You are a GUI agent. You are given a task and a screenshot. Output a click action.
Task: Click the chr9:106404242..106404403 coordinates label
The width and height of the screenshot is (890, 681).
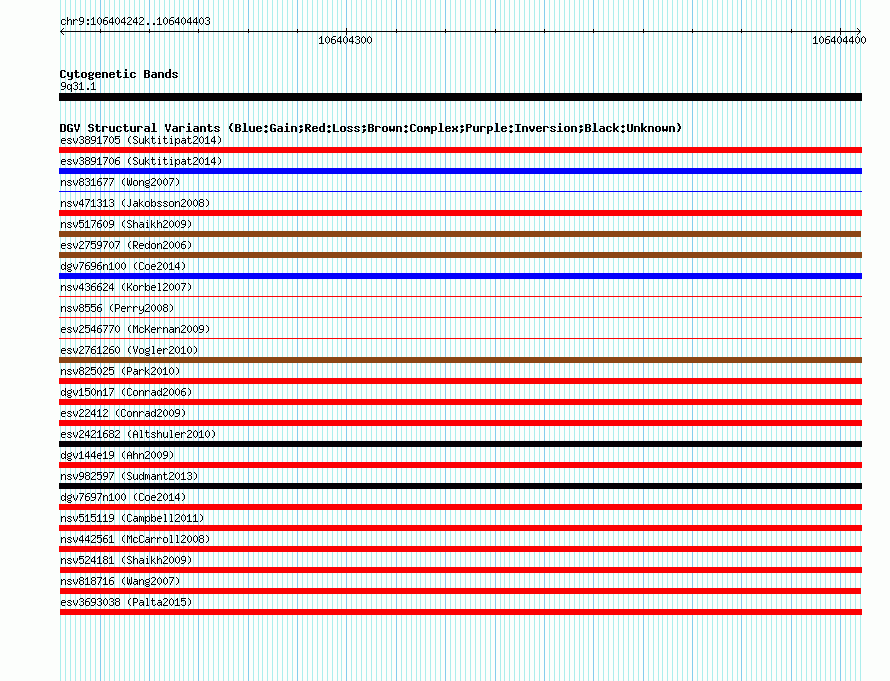click(135, 21)
